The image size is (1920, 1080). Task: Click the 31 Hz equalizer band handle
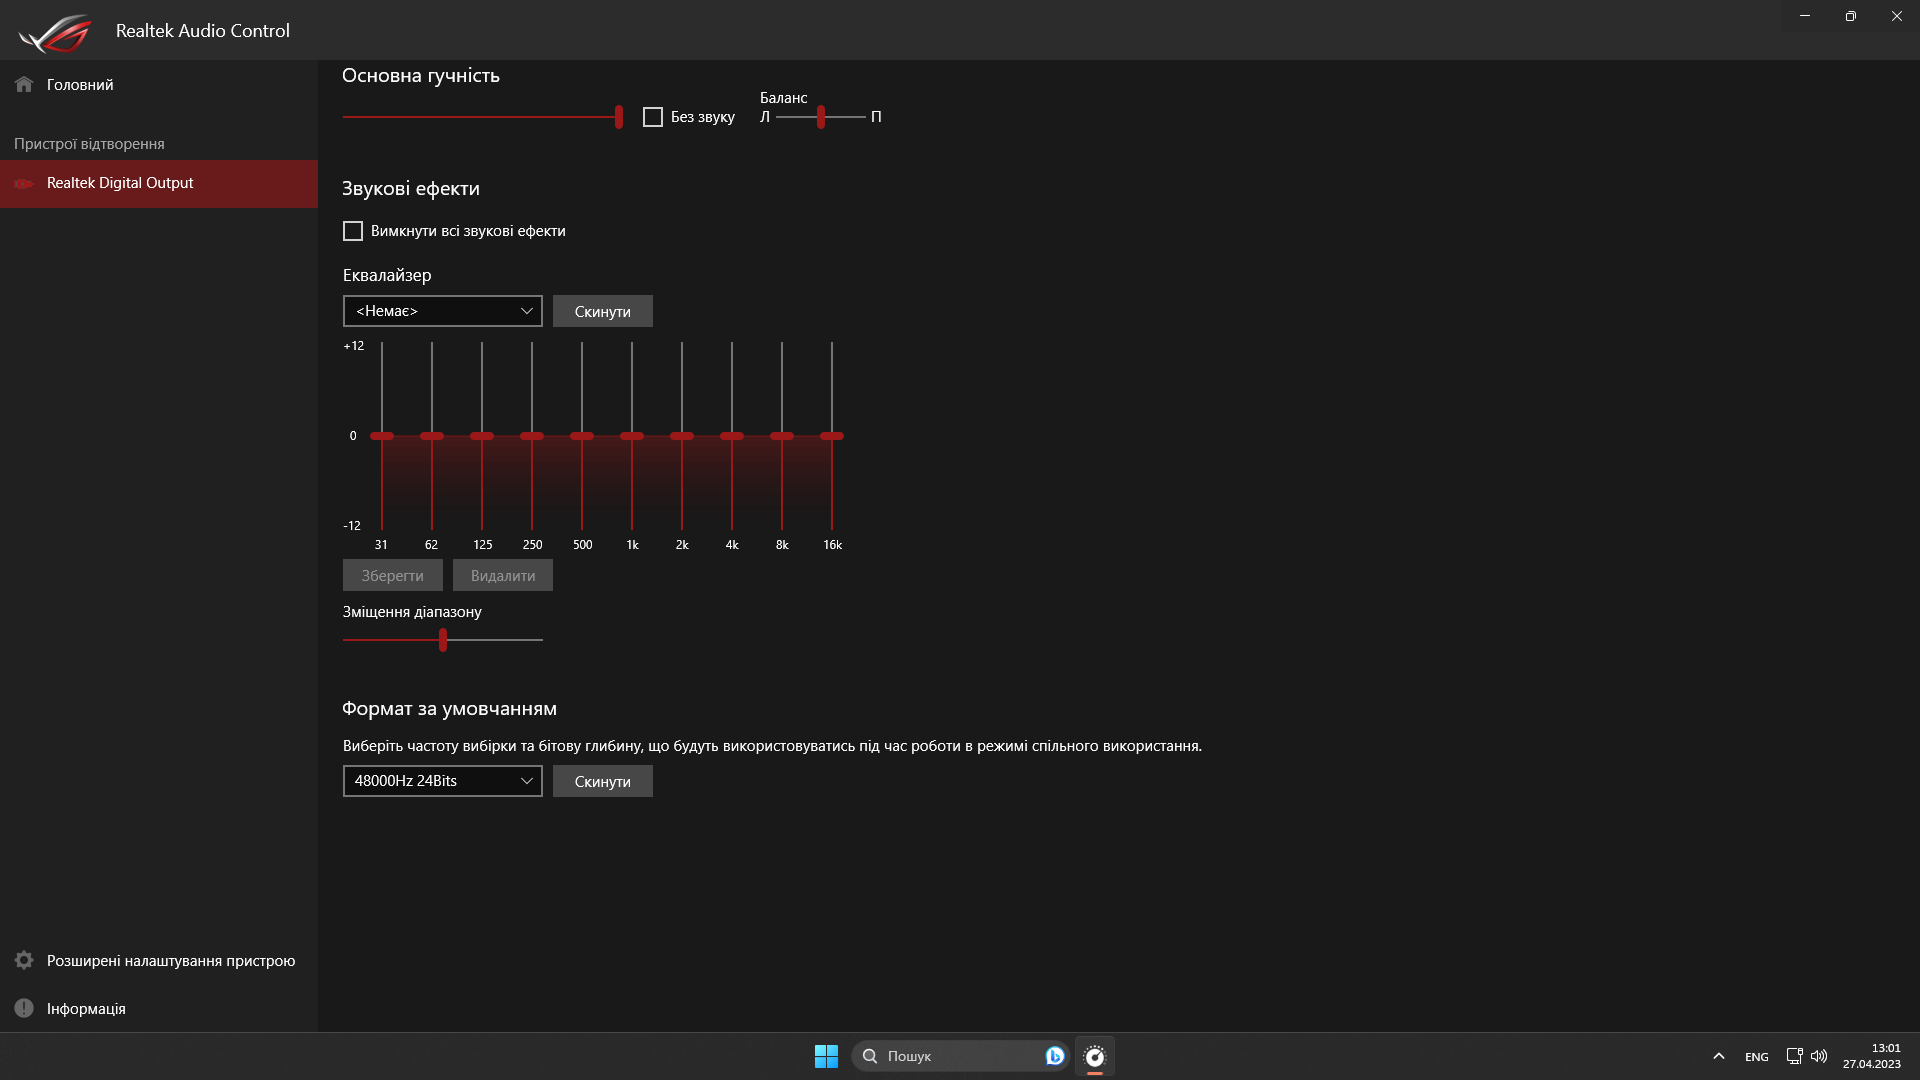pyautogui.click(x=382, y=436)
